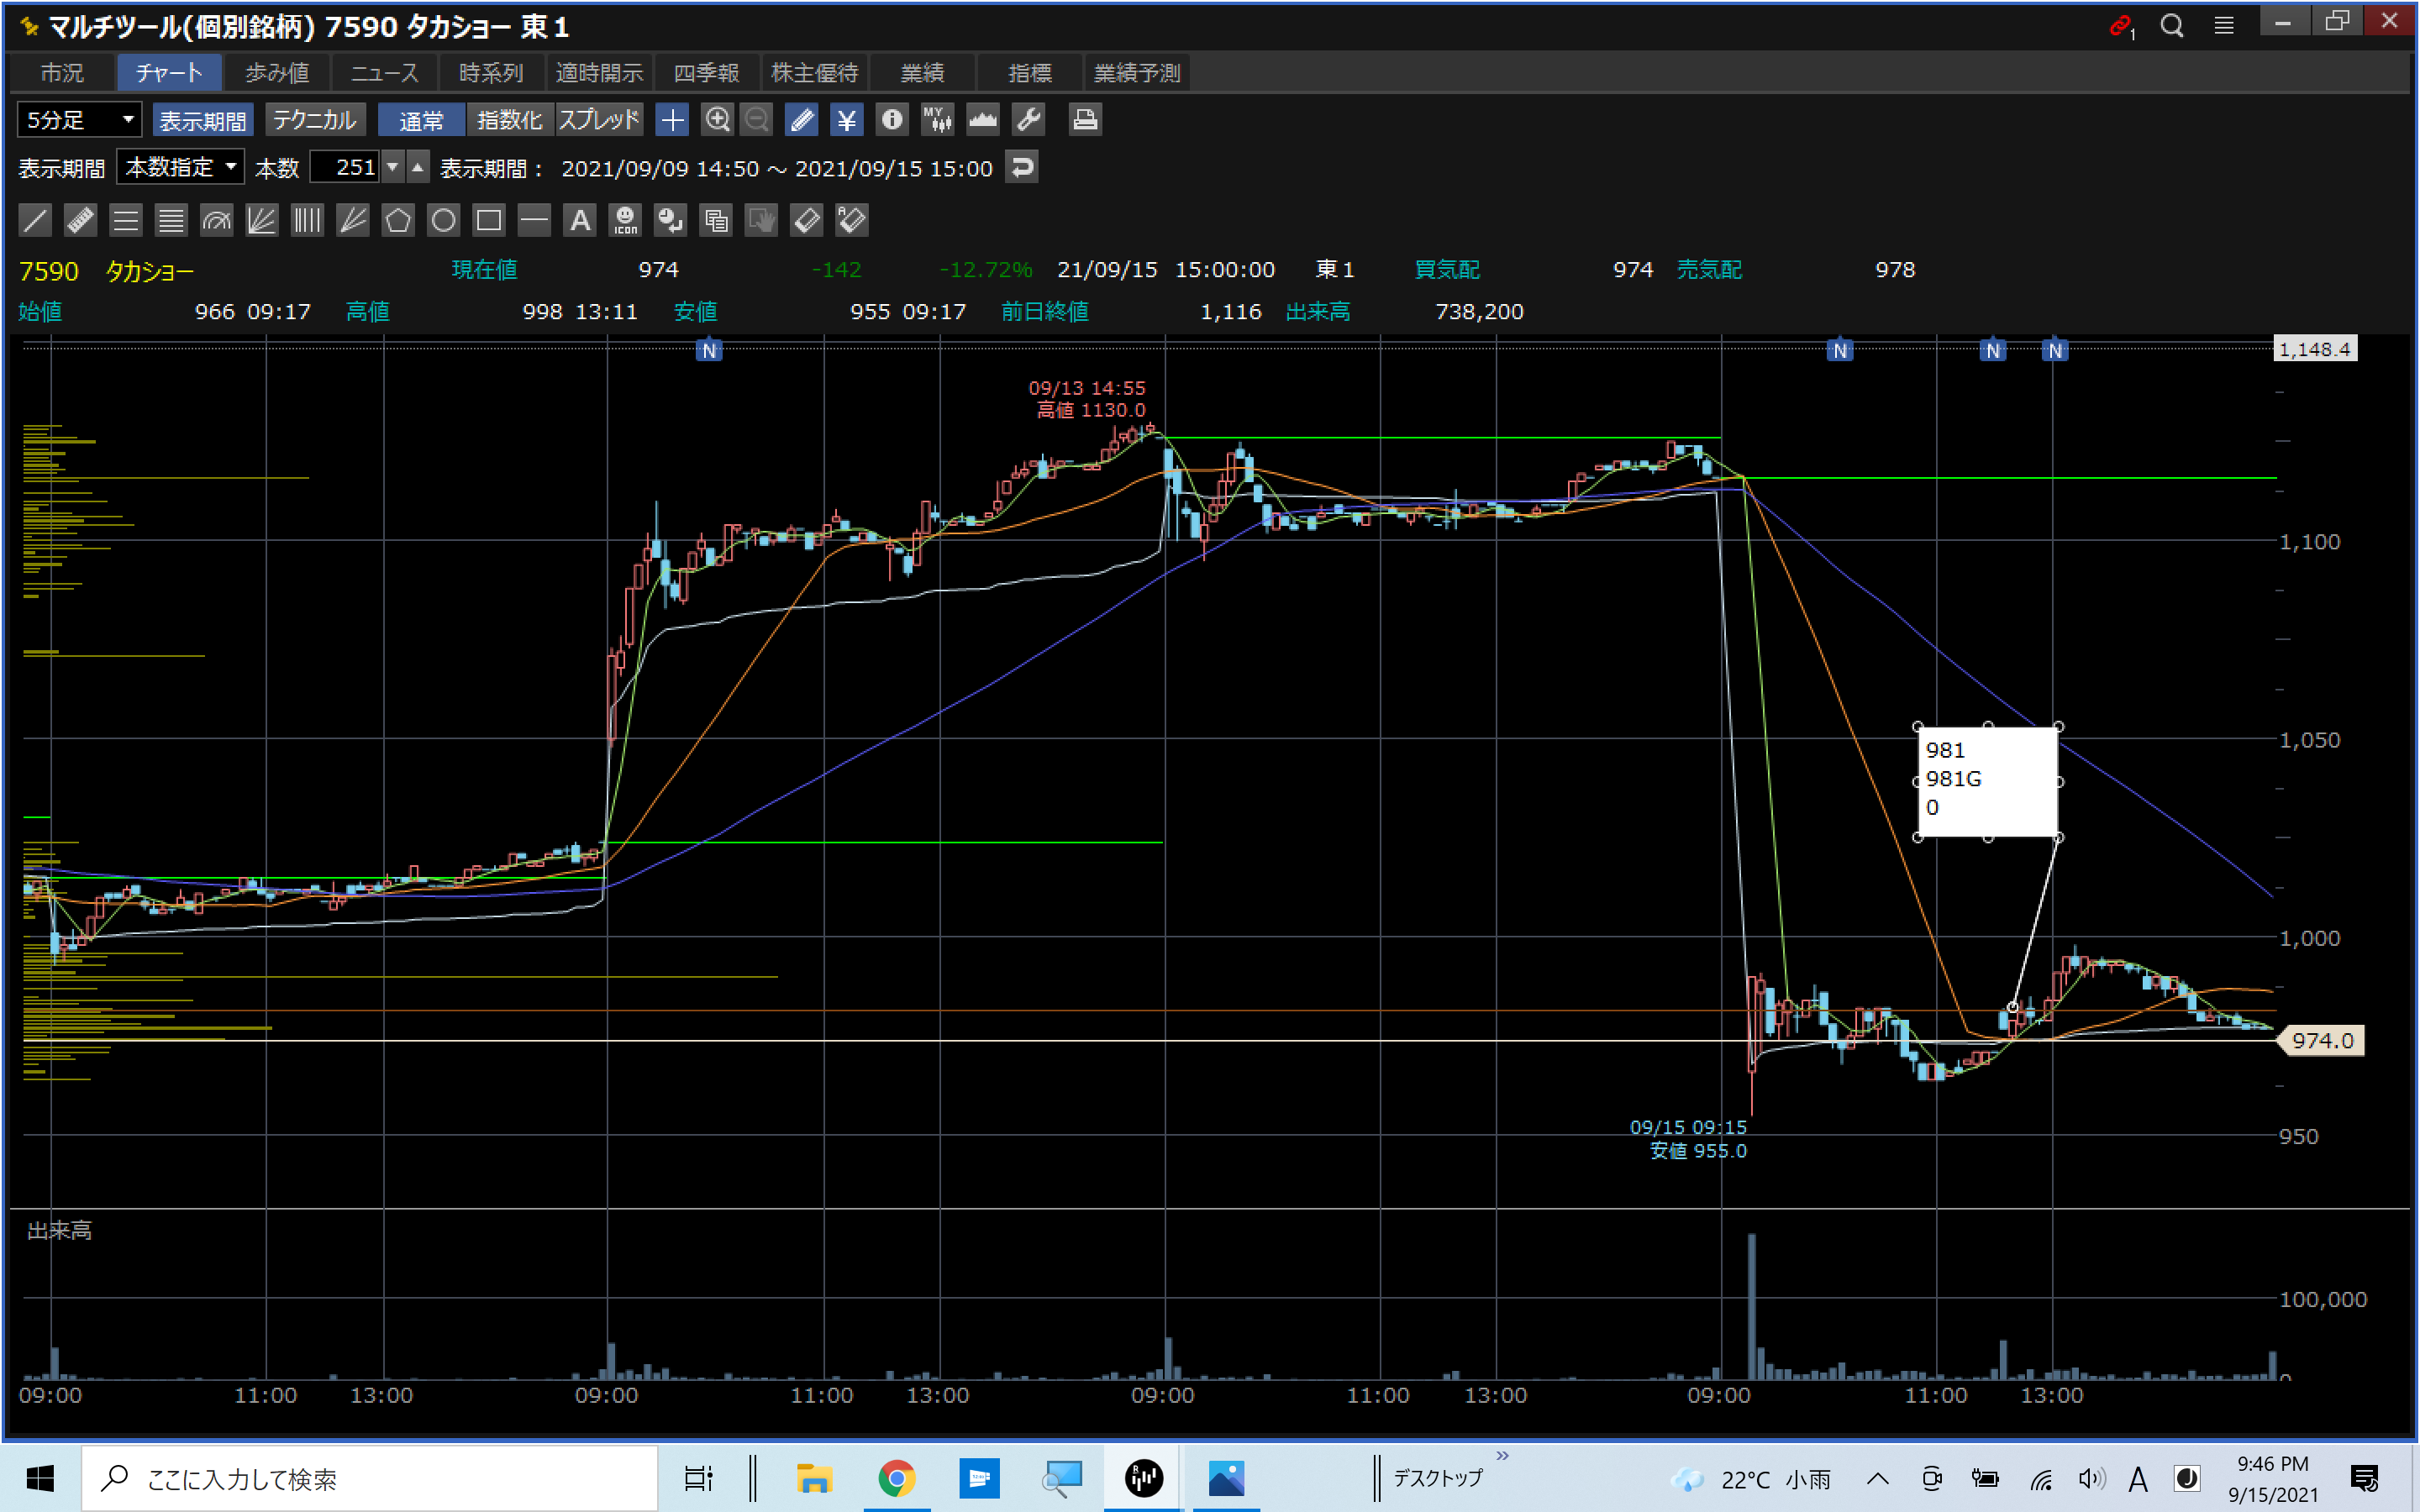Switch to the ニュース tab
The image size is (2420, 1512).
[x=384, y=73]
